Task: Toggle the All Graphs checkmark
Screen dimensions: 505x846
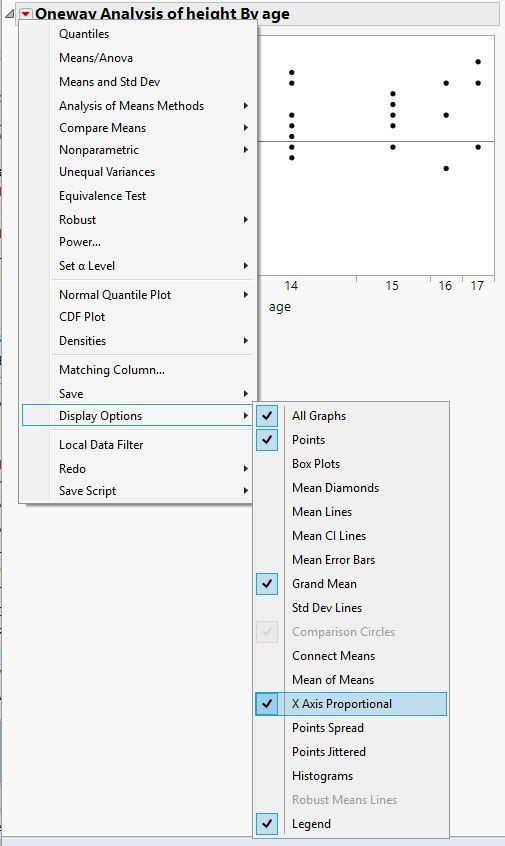Action: [267, 416]
